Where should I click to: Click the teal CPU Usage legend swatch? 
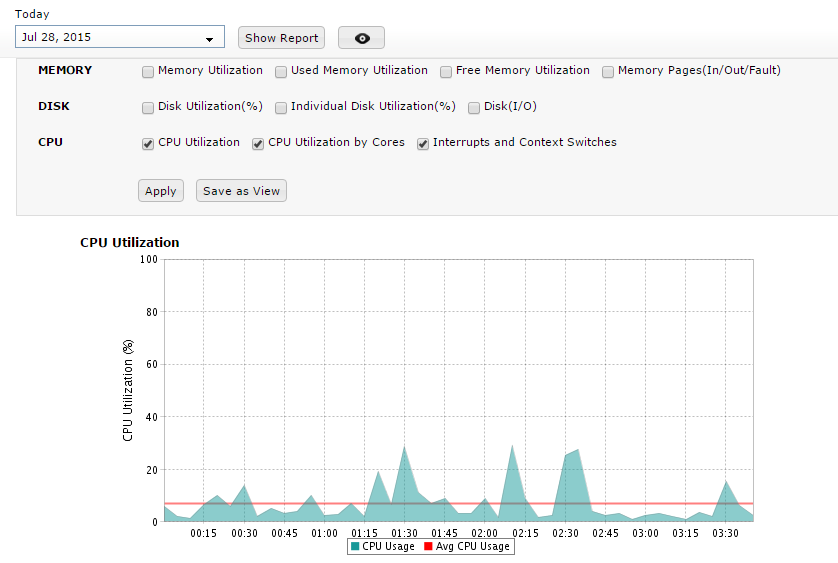[x=355, y=547]
